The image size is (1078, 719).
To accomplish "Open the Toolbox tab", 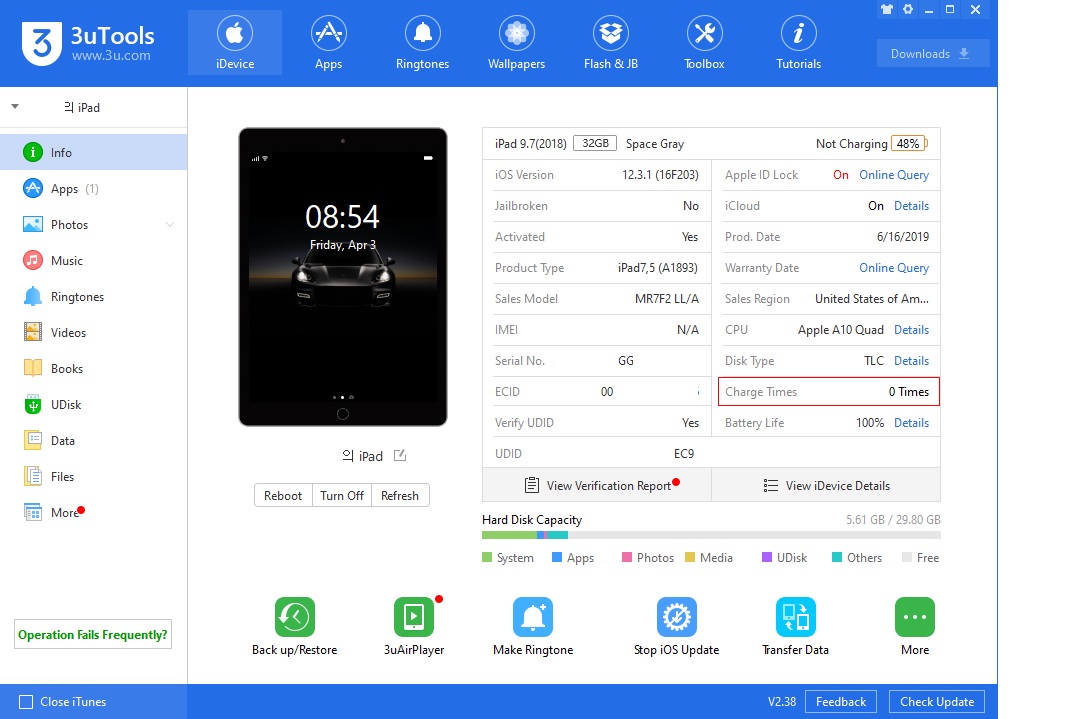I will [x=704, y=43].
